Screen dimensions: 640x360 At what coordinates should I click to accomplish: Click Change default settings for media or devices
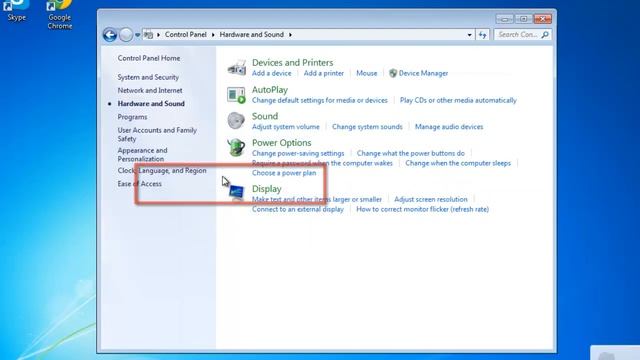click(x=320, y=100)
